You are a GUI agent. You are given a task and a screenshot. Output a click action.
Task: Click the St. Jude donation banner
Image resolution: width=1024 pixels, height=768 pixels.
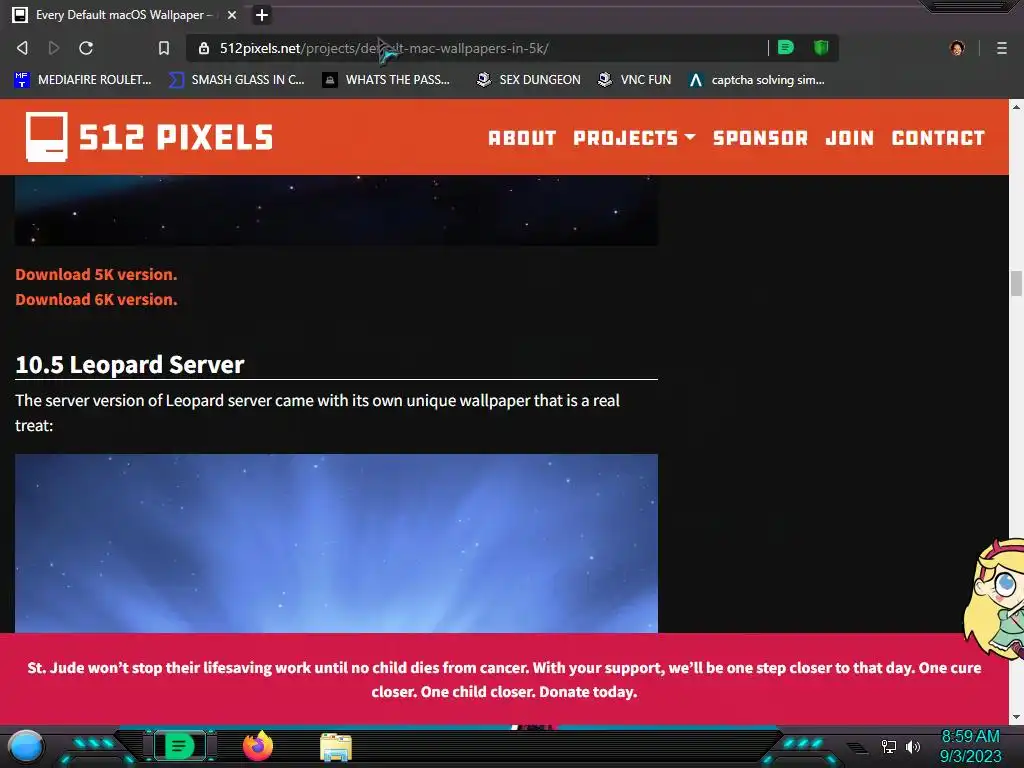coord(504,679)
